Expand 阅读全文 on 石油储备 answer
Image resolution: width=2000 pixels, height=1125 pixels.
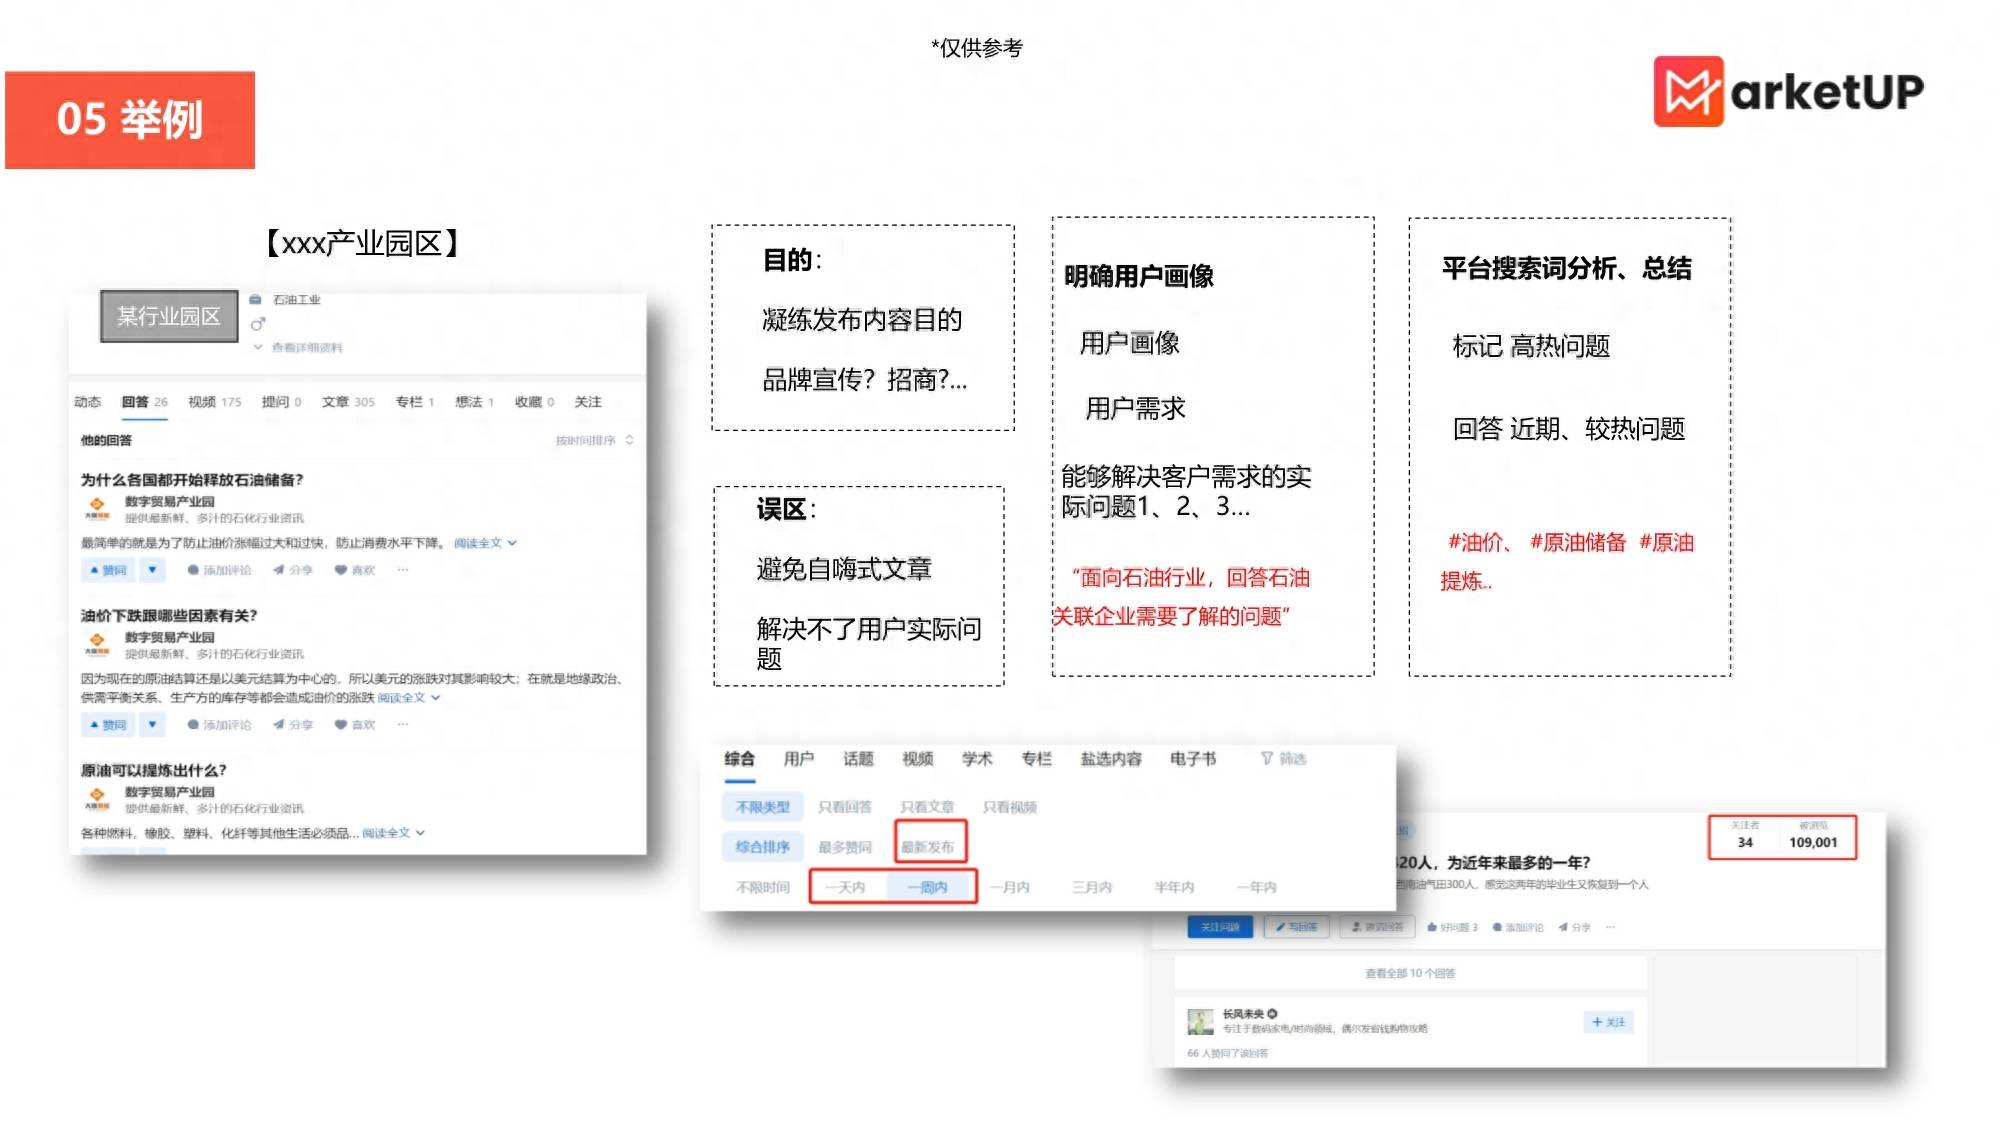pyautogui.click(x=485, y=543)
